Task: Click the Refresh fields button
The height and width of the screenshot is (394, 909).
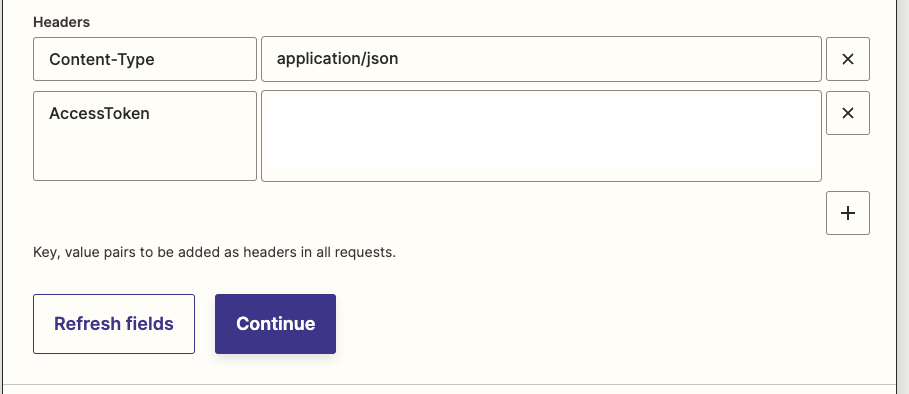Action: (x=114, y=324)
